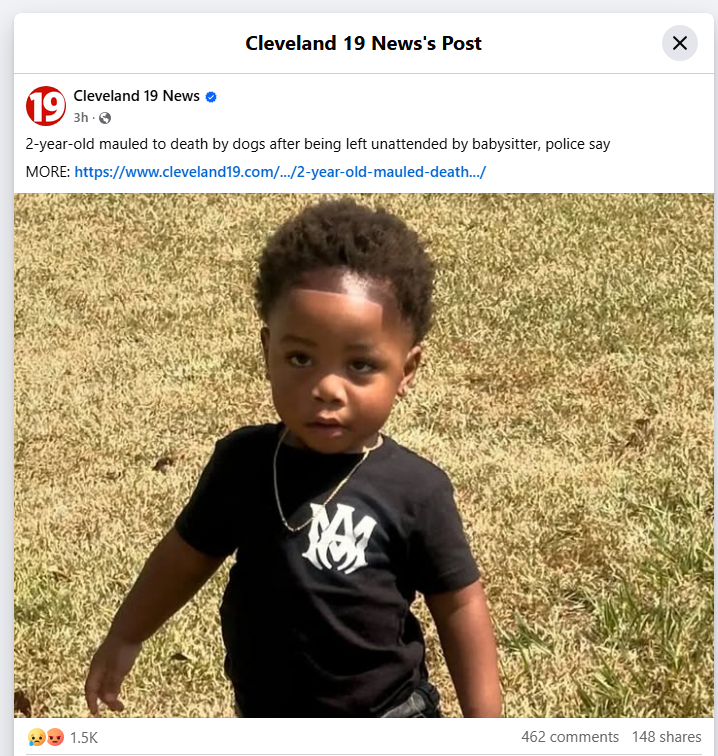
Task: Open the 3h timestamp permalink
Action: [x=81, y=118]
